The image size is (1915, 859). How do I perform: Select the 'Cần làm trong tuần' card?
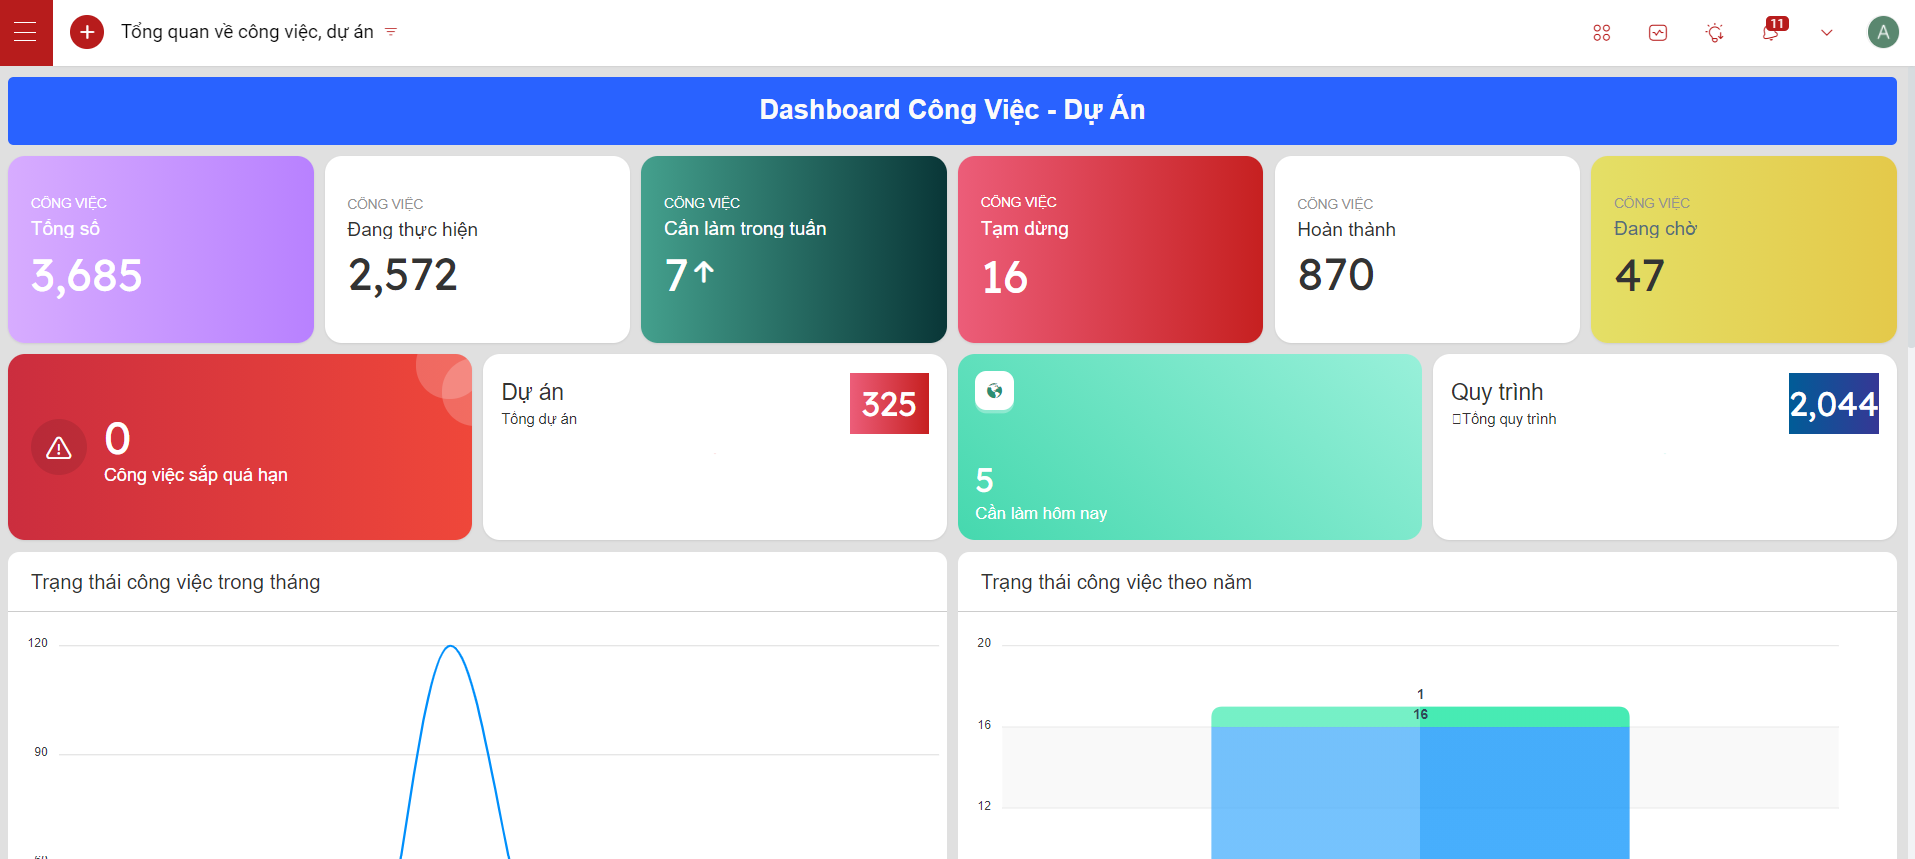(x=793, y=249)
